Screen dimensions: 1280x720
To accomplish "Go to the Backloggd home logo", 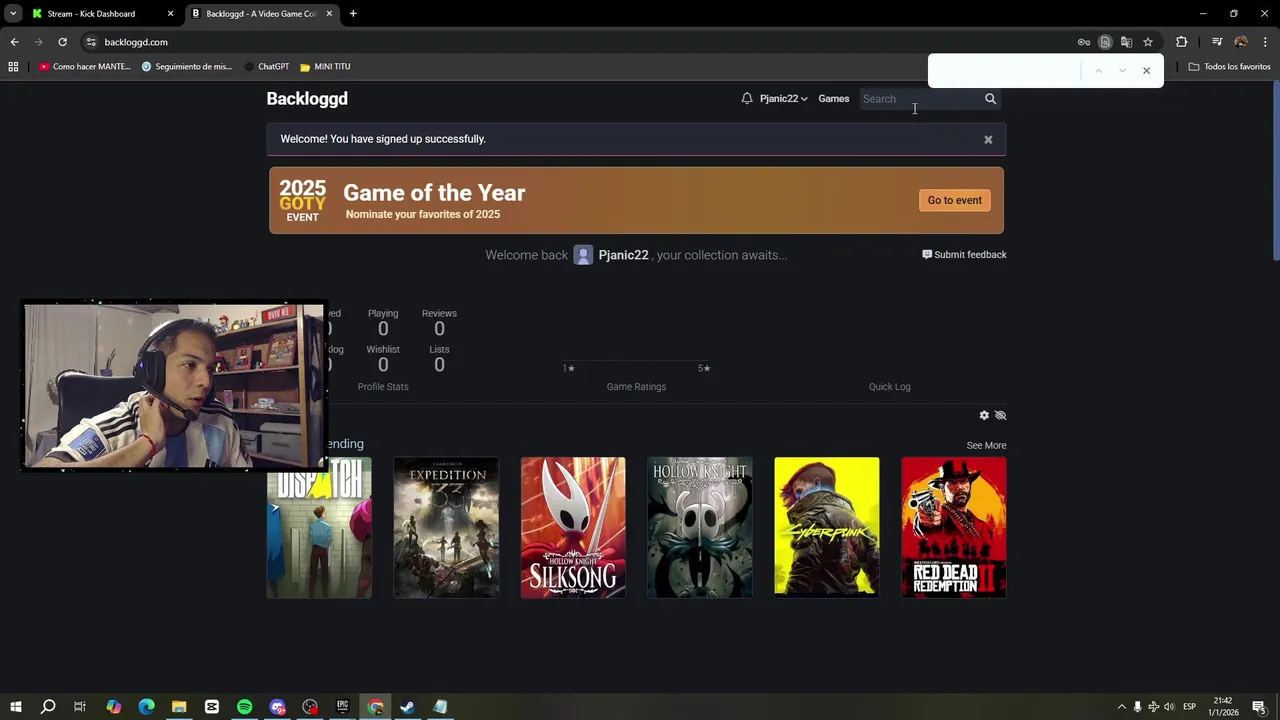I will (307, 98).
